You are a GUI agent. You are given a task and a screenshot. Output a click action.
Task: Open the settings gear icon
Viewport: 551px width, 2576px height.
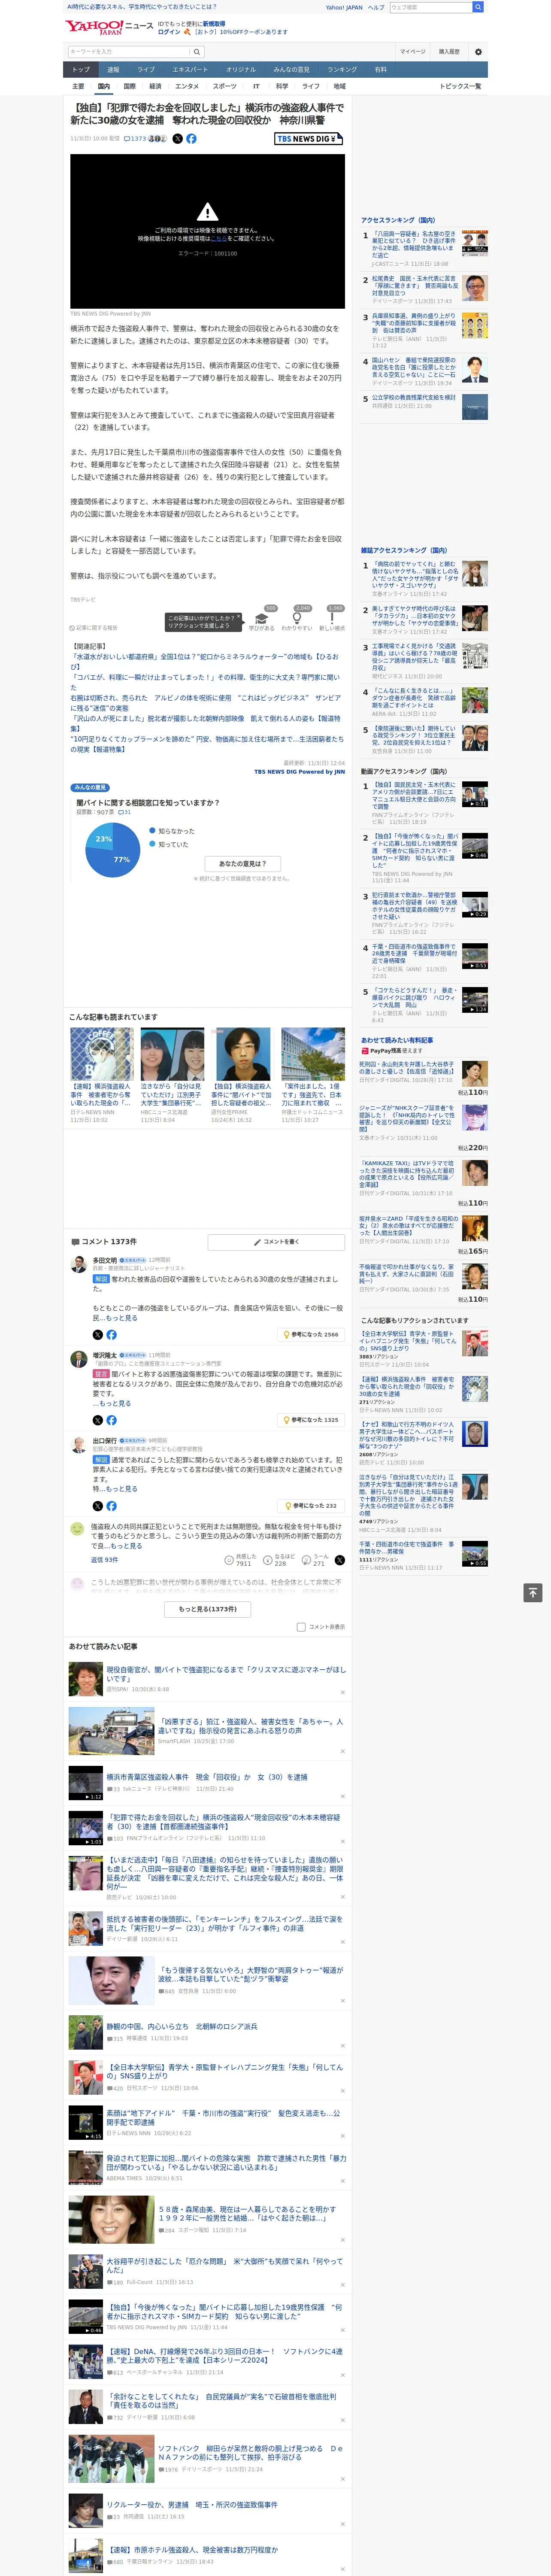[478, 52]
